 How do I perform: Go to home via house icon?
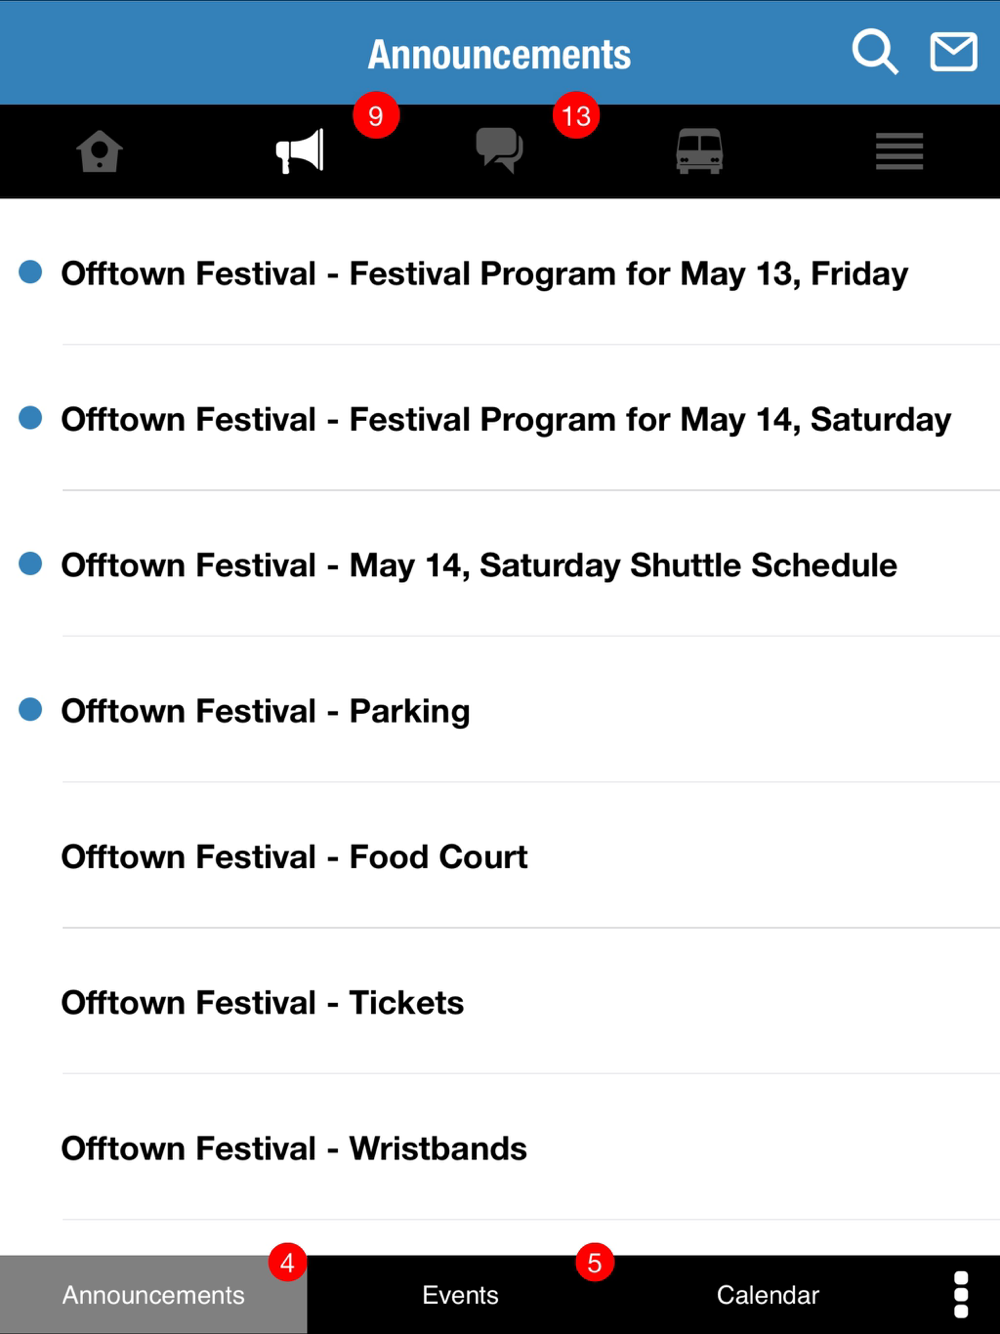(99, 152)
